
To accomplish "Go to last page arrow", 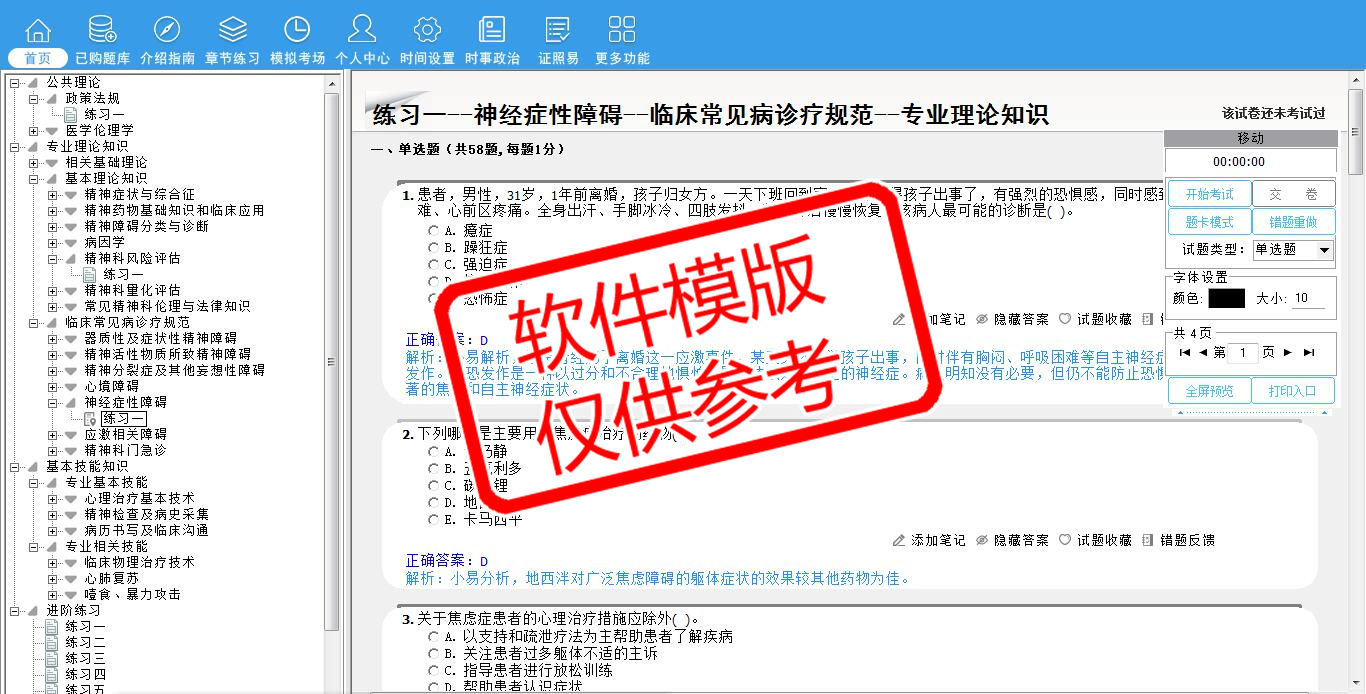I will coord(1309,352).
